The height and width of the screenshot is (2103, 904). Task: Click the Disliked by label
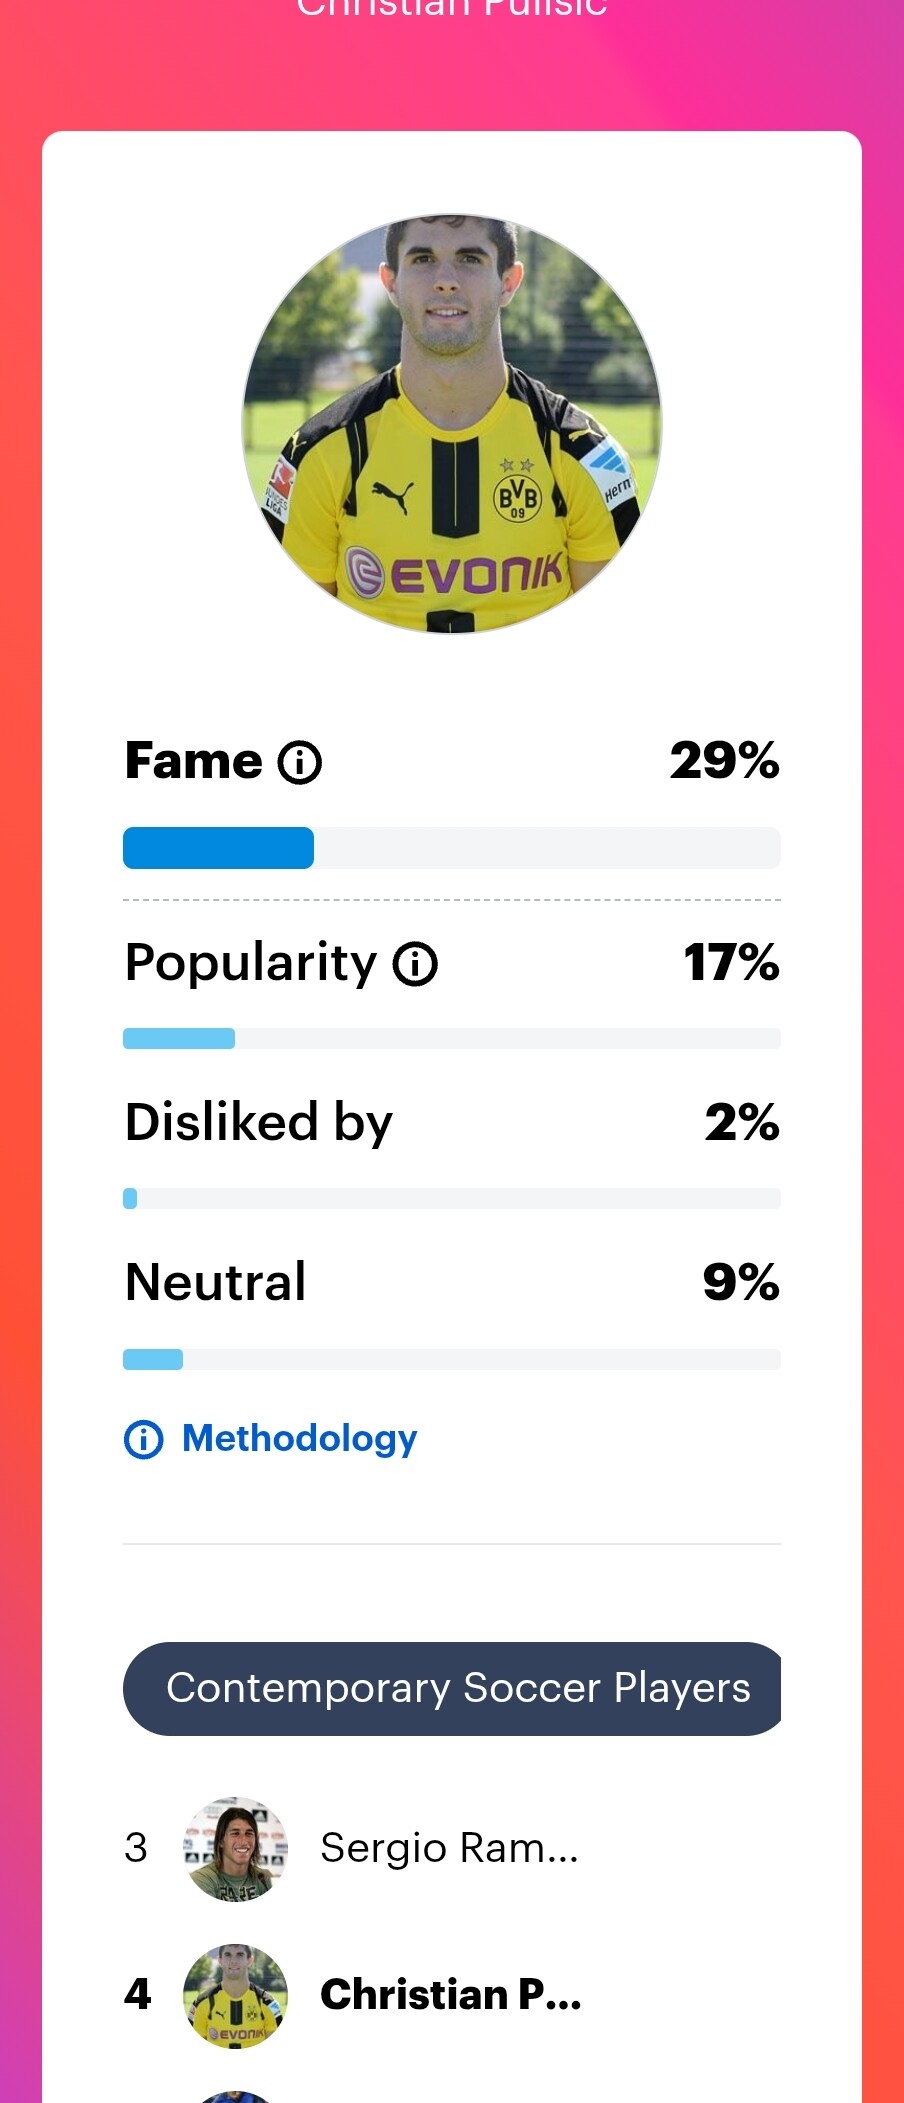pos(259,1122)
